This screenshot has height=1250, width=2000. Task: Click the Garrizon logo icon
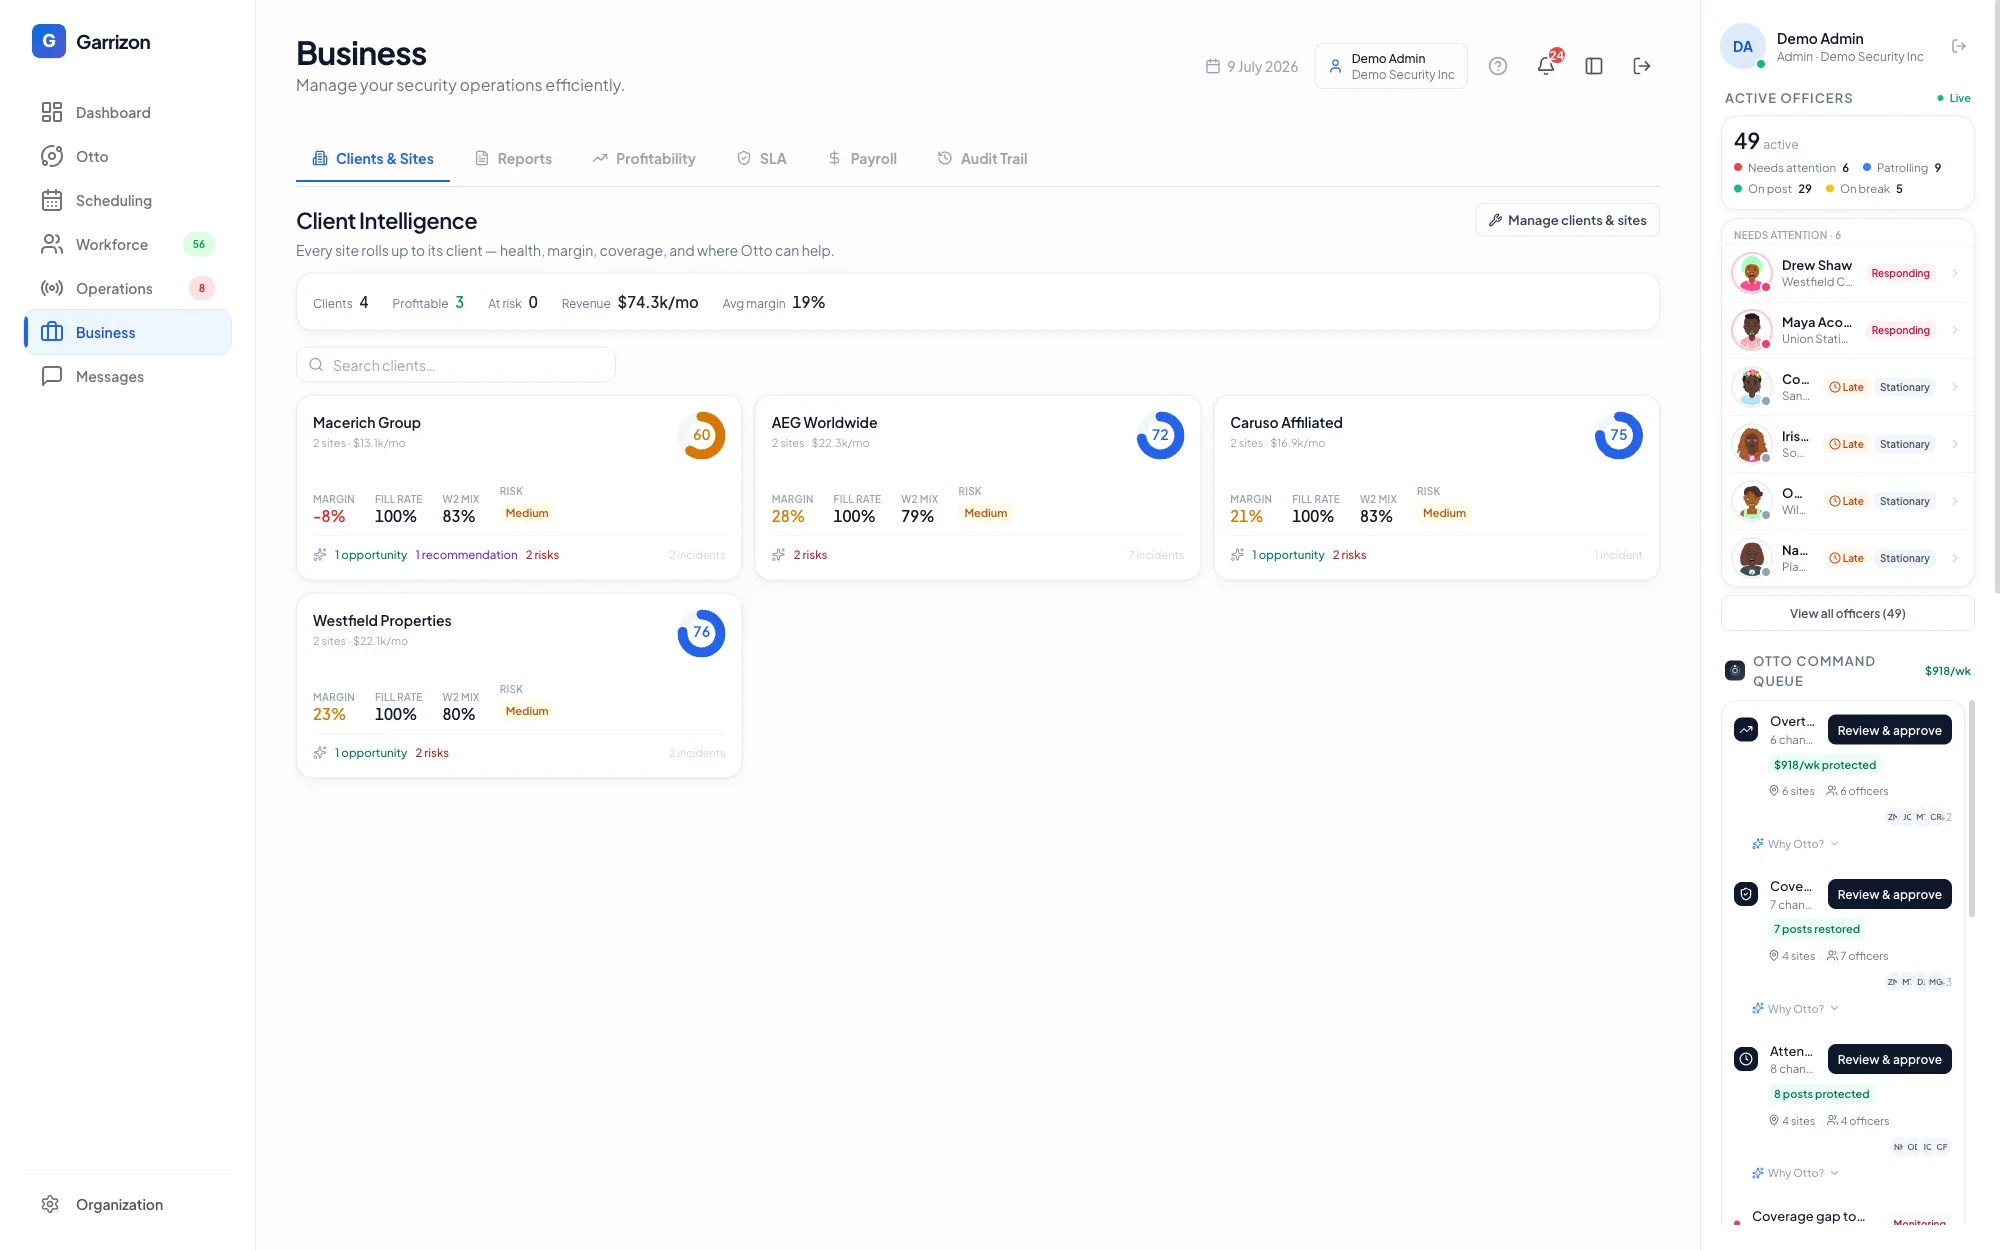pyautogui.click(x=48, y=41)
